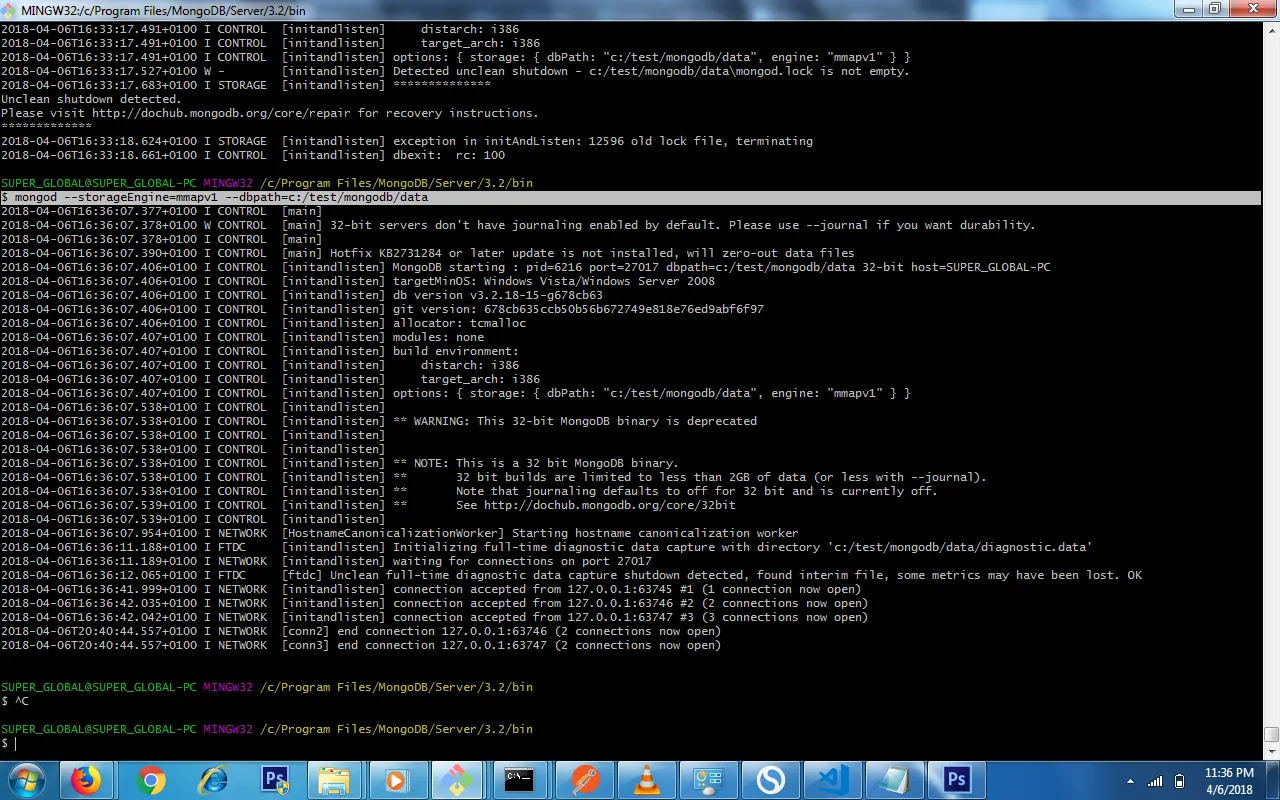This screenshot has height=800, width=1280.
Task: Click 'Unclean shutdown detected.' line
Action: pos(91,99)
